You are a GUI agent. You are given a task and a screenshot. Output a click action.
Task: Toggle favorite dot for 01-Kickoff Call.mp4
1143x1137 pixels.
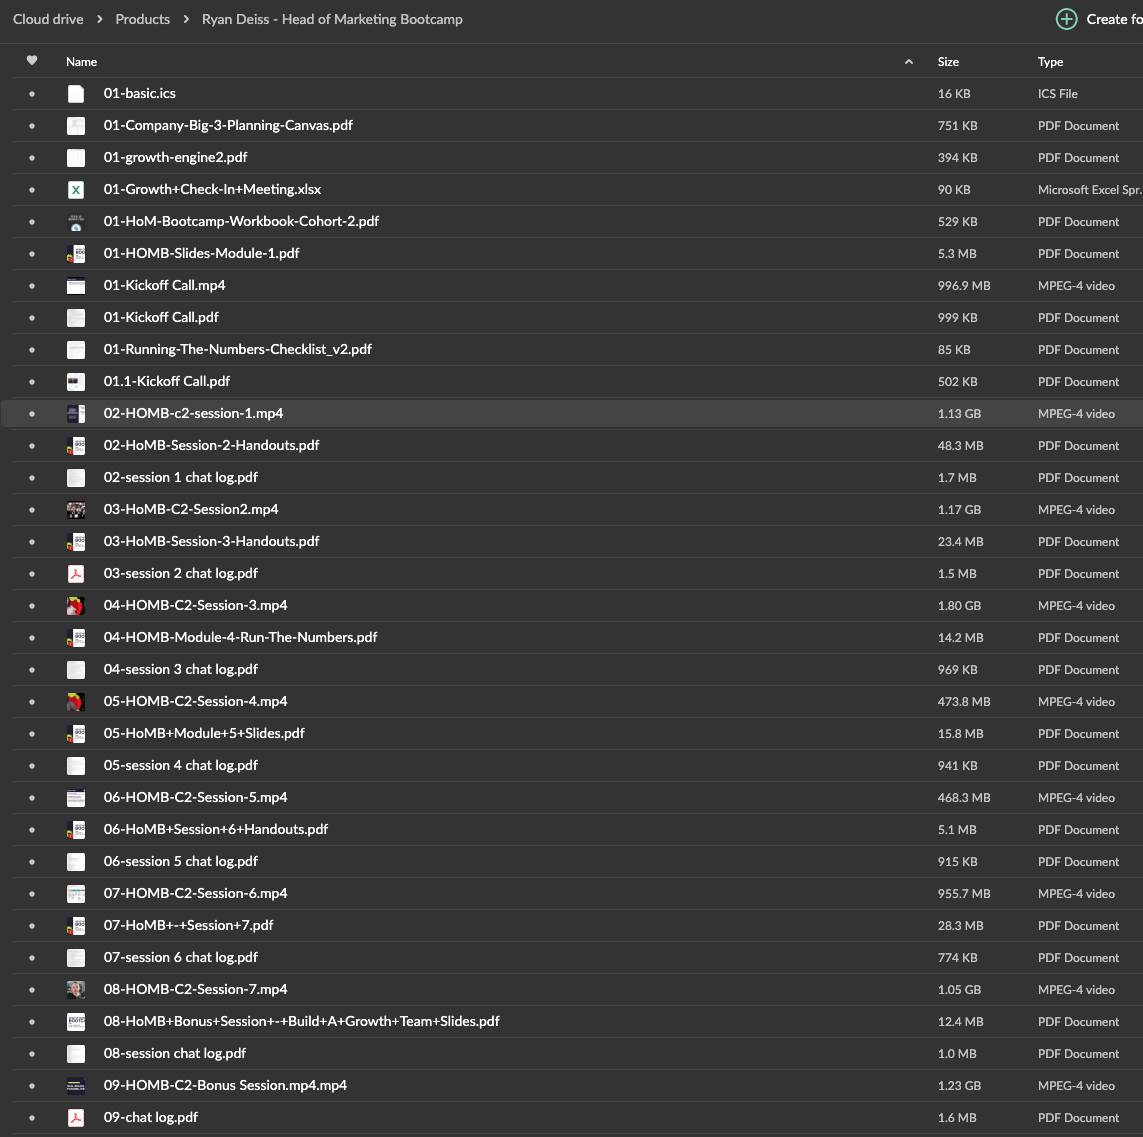coord(31,286)
